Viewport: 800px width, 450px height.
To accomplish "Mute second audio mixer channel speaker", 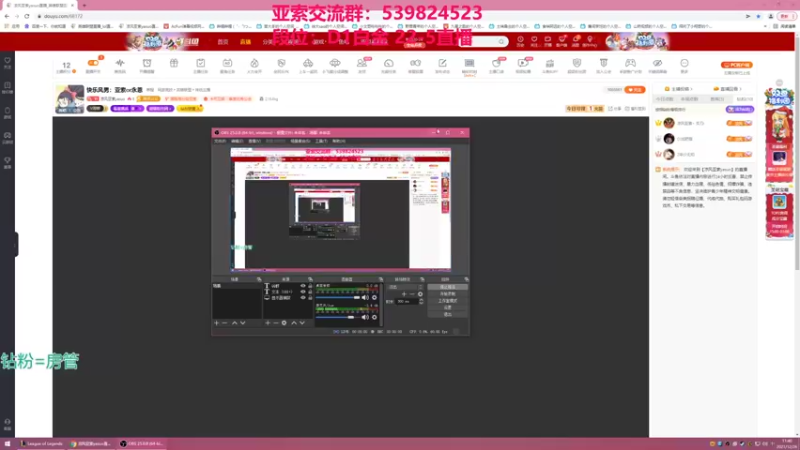I will (365, 317).
